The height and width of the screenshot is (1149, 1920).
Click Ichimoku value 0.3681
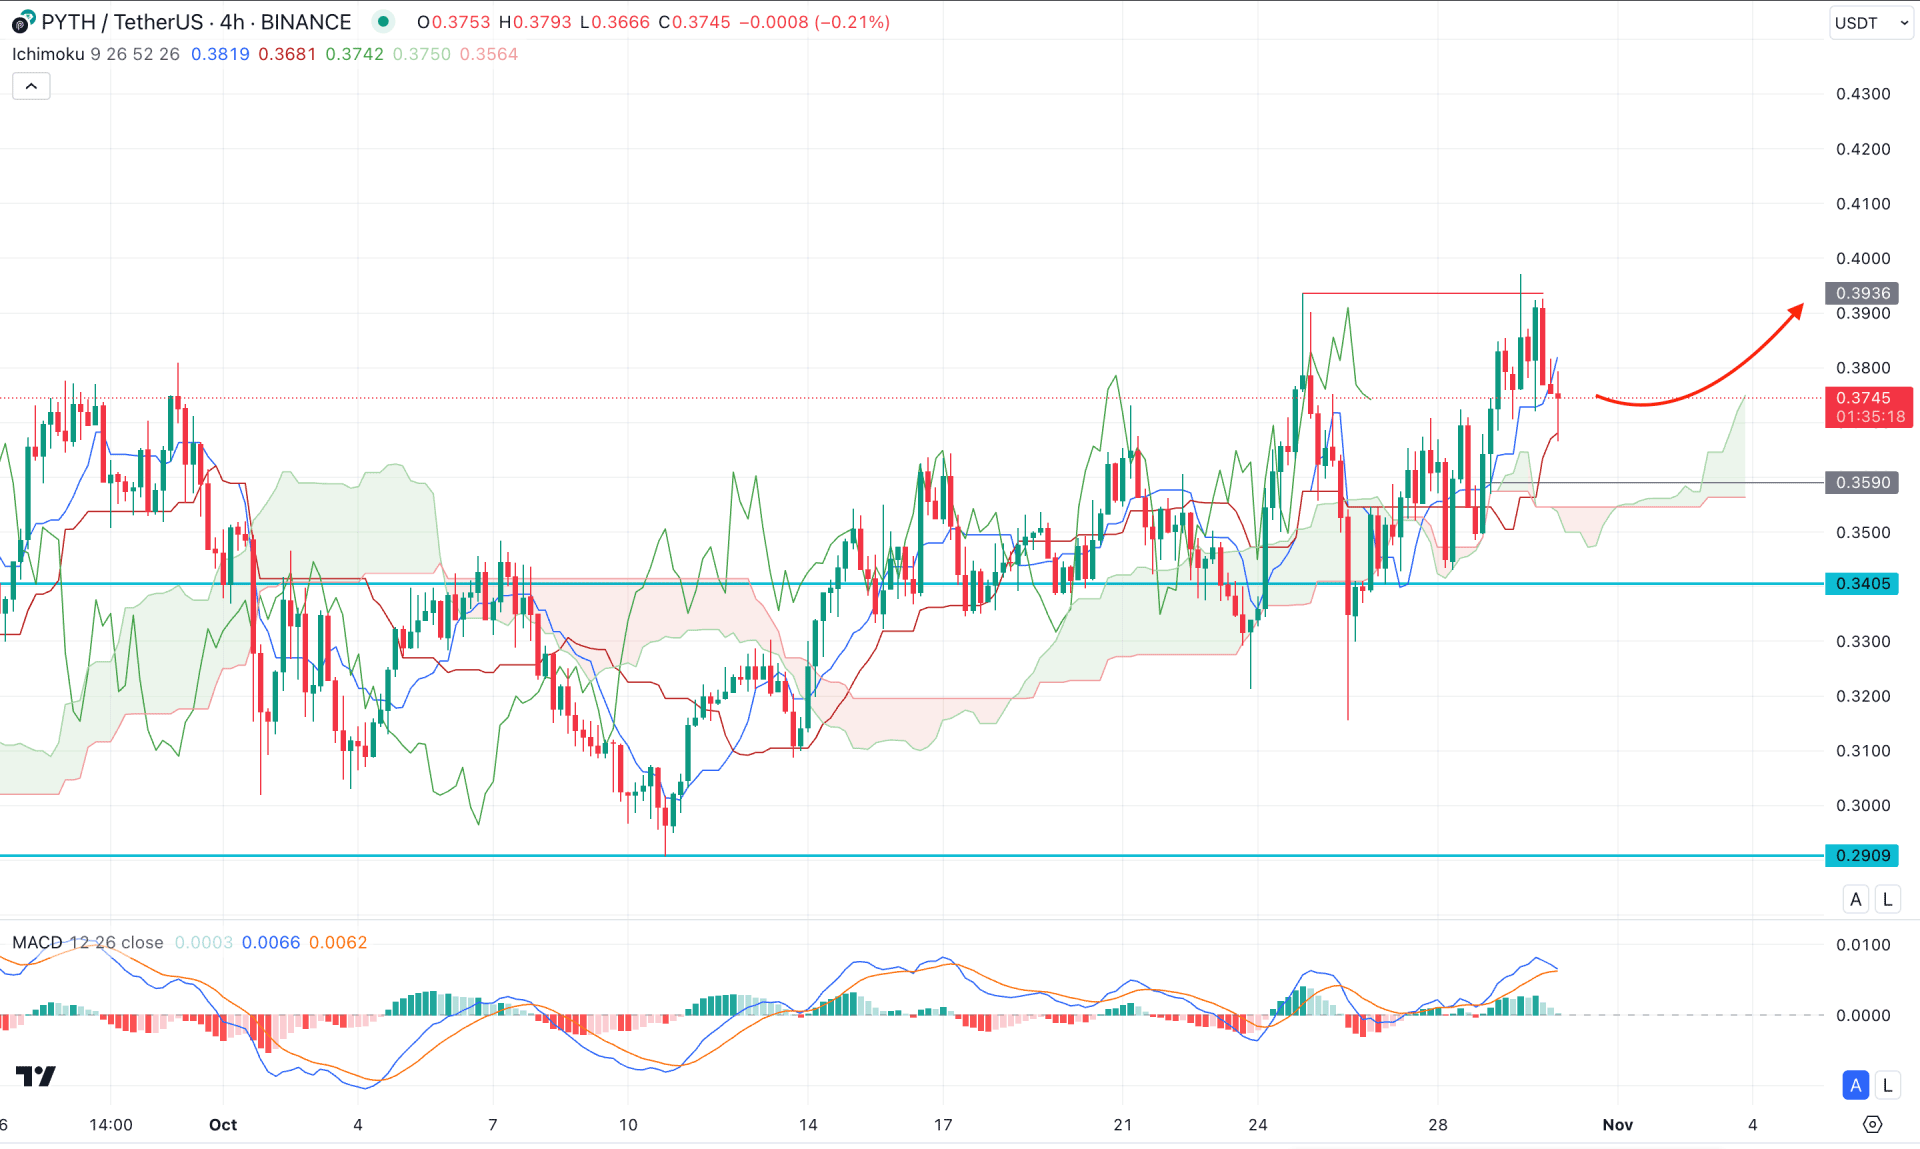pyautogui.click(x=287, y=54)
